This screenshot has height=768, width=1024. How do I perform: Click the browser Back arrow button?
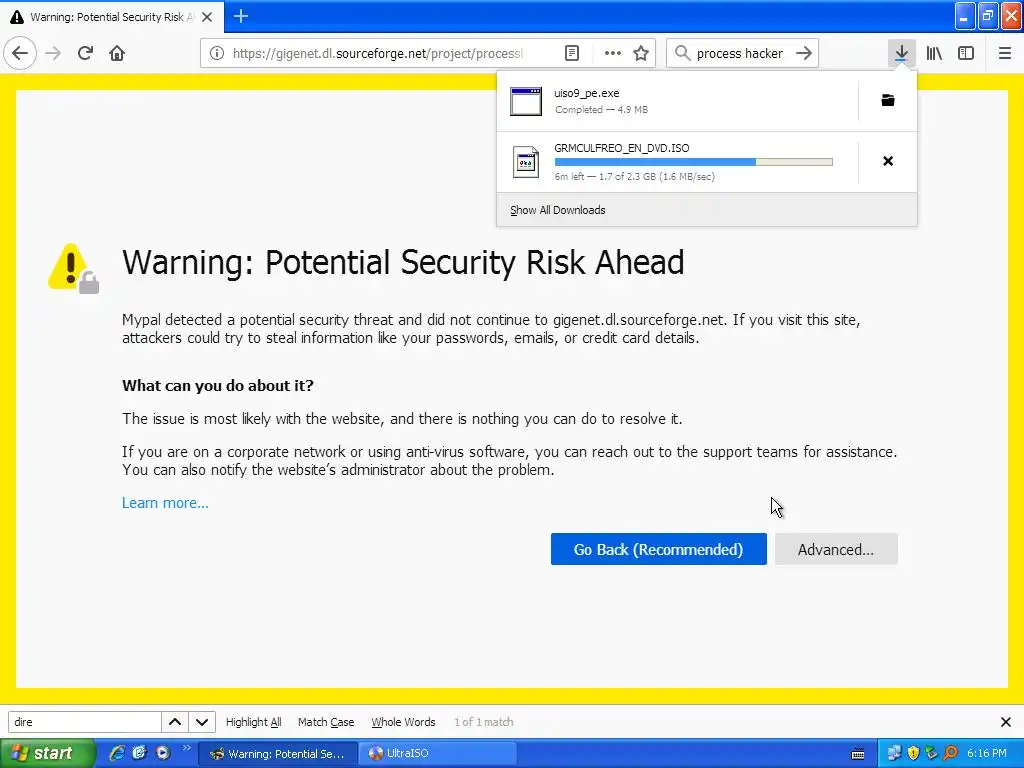click(x=20, y=53)
